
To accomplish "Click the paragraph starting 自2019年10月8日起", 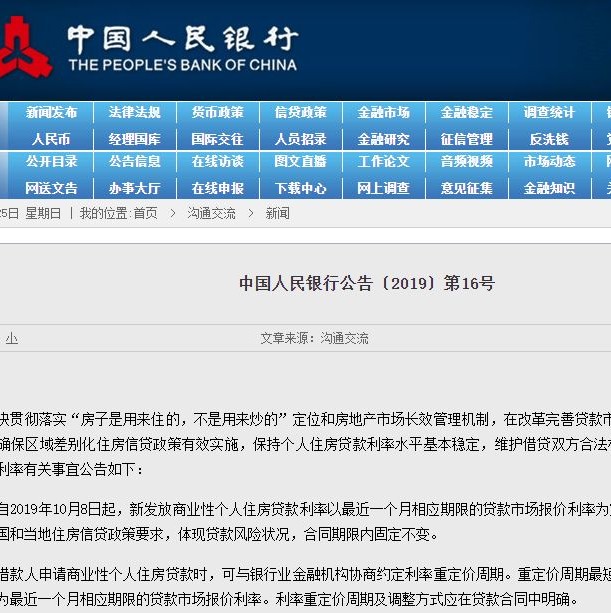I will 305,522.
